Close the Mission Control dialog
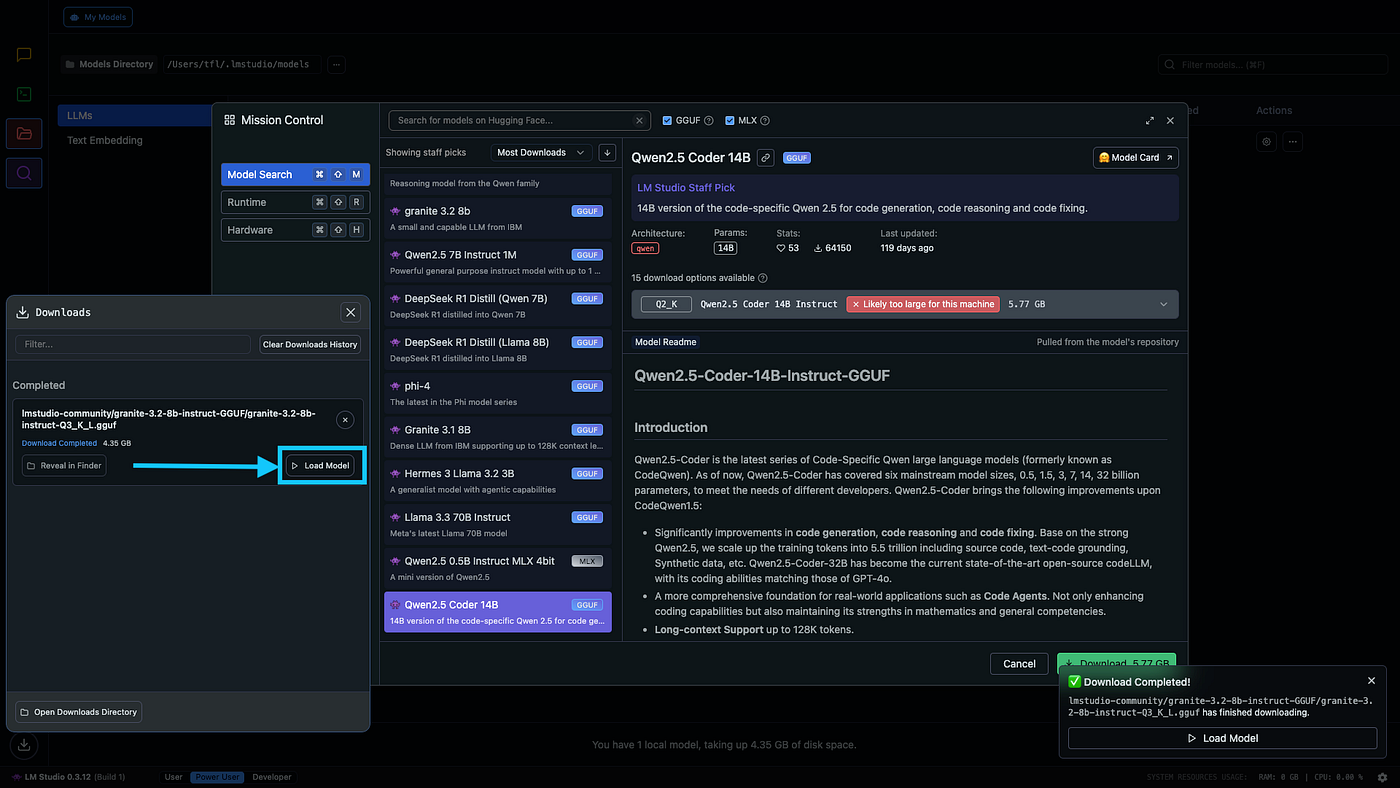 click(x=1170, y=120)
